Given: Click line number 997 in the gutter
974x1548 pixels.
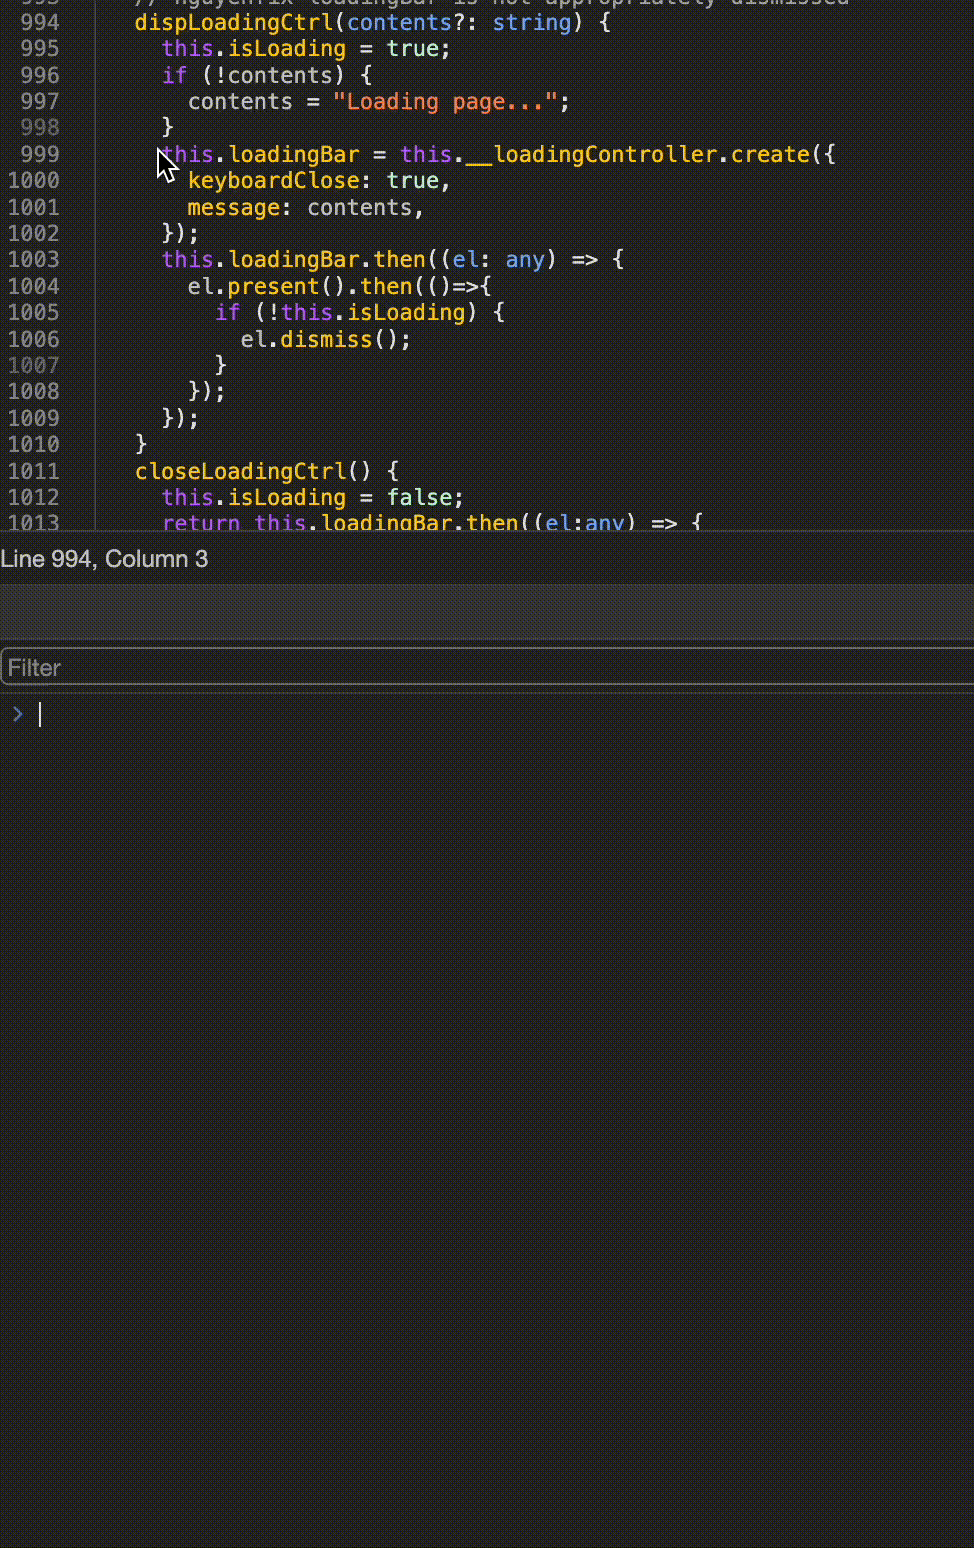Looking at the screenshot, I should pos(38,101).
